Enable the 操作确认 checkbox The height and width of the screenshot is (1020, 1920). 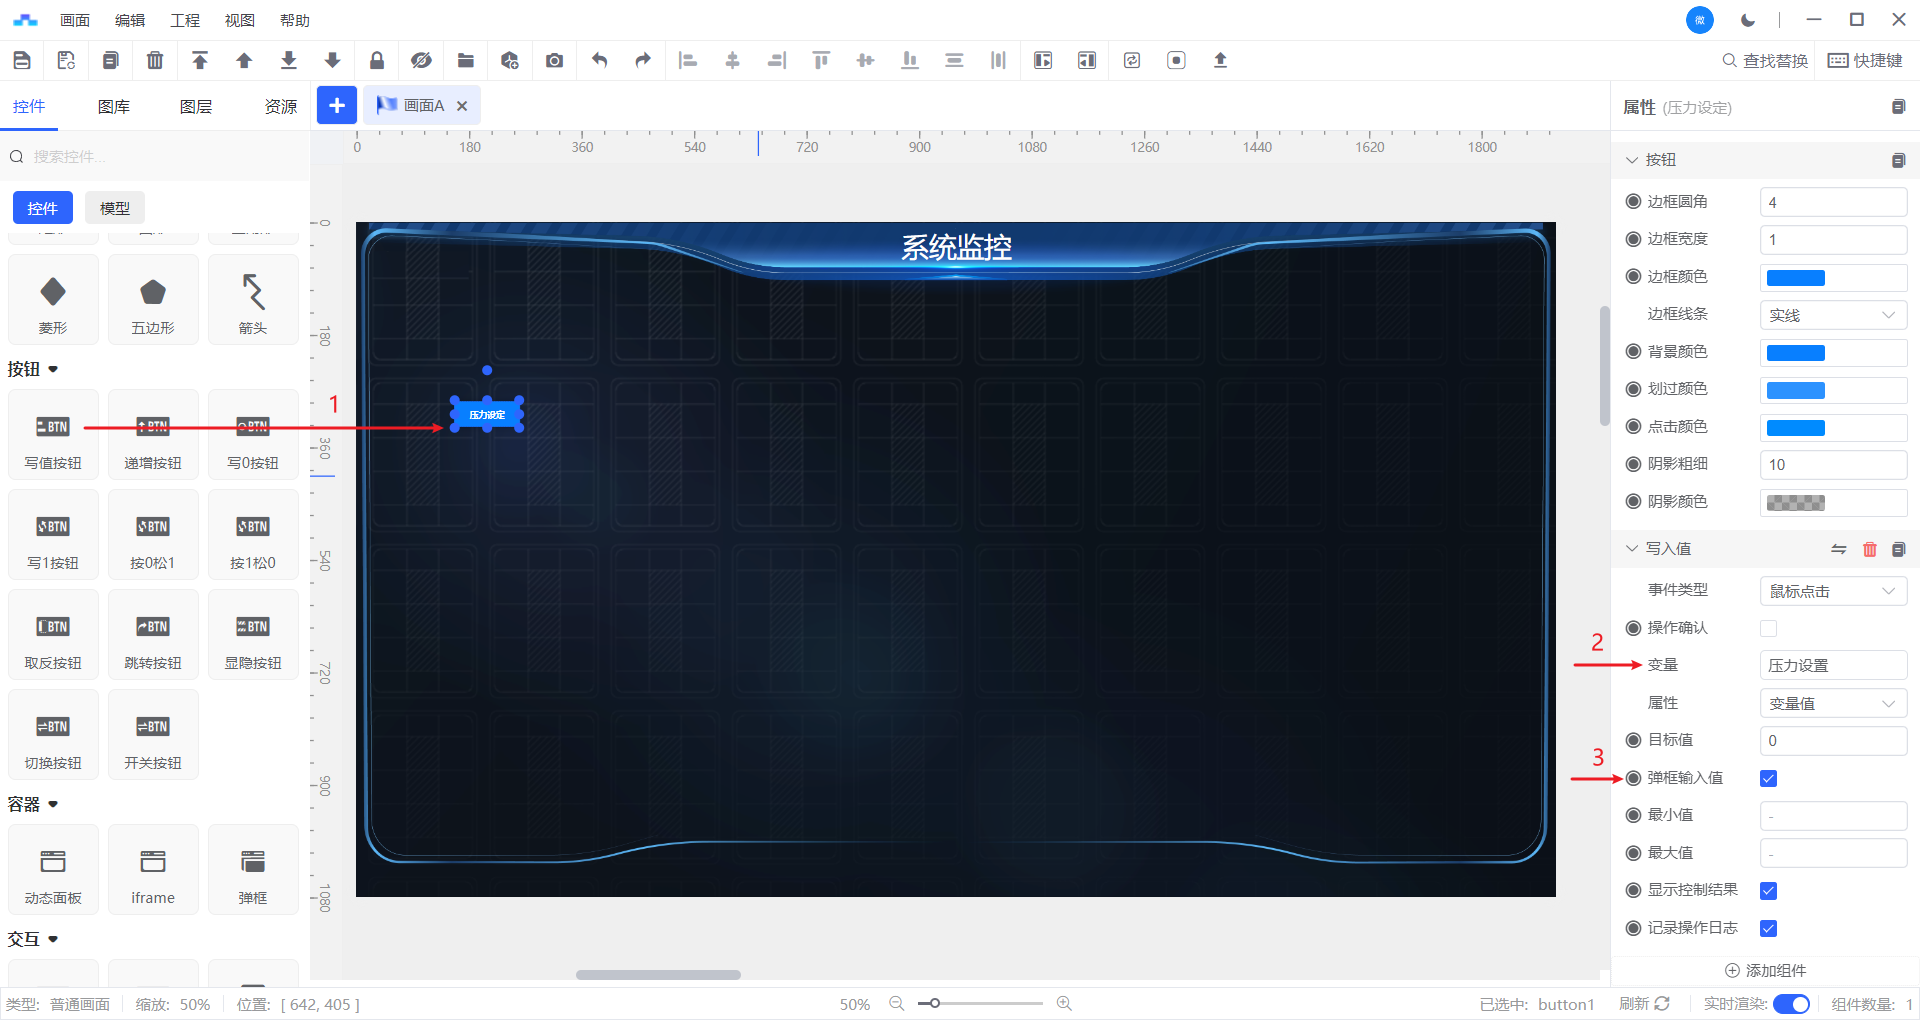click(x=1768, y=628)
